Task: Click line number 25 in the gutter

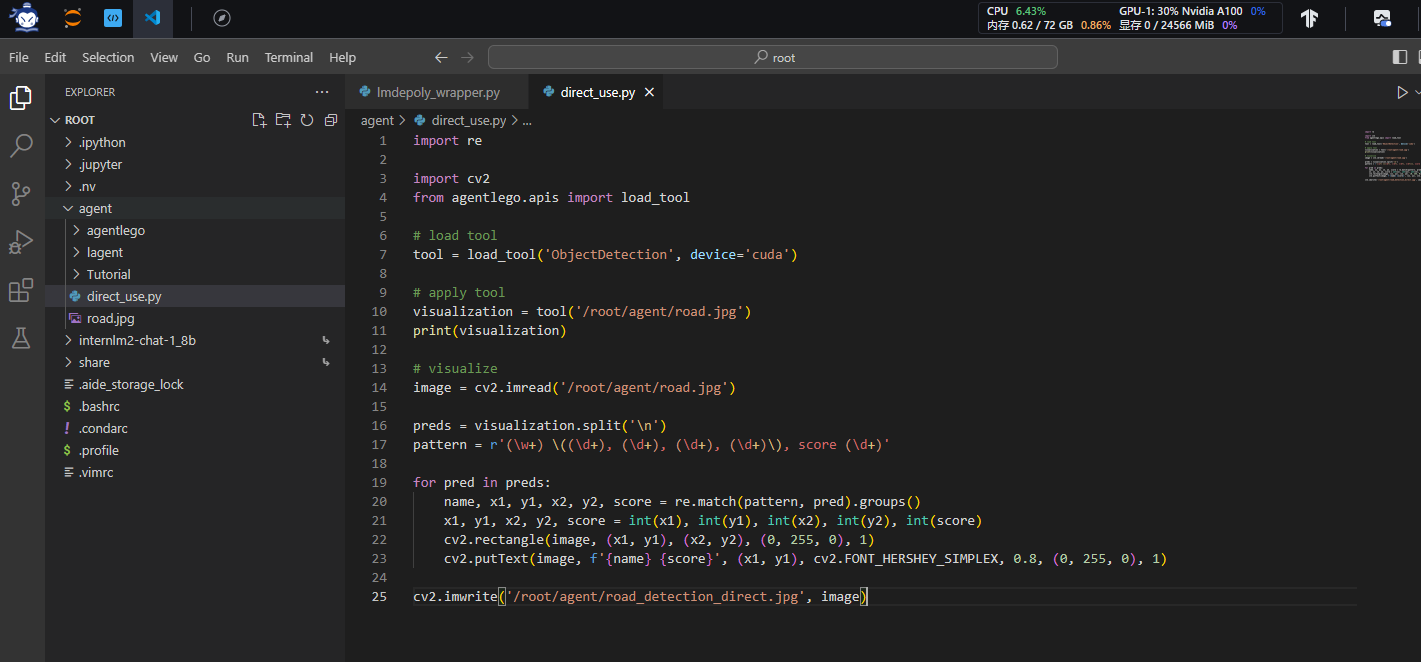Action: pyautogui.click(x=379, y=597)
